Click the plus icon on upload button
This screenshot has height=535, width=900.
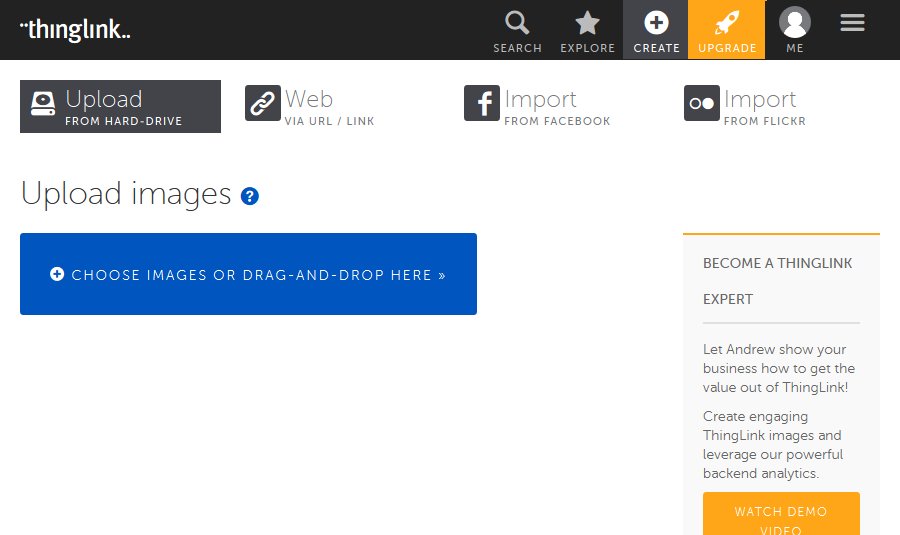pos(57,274)
